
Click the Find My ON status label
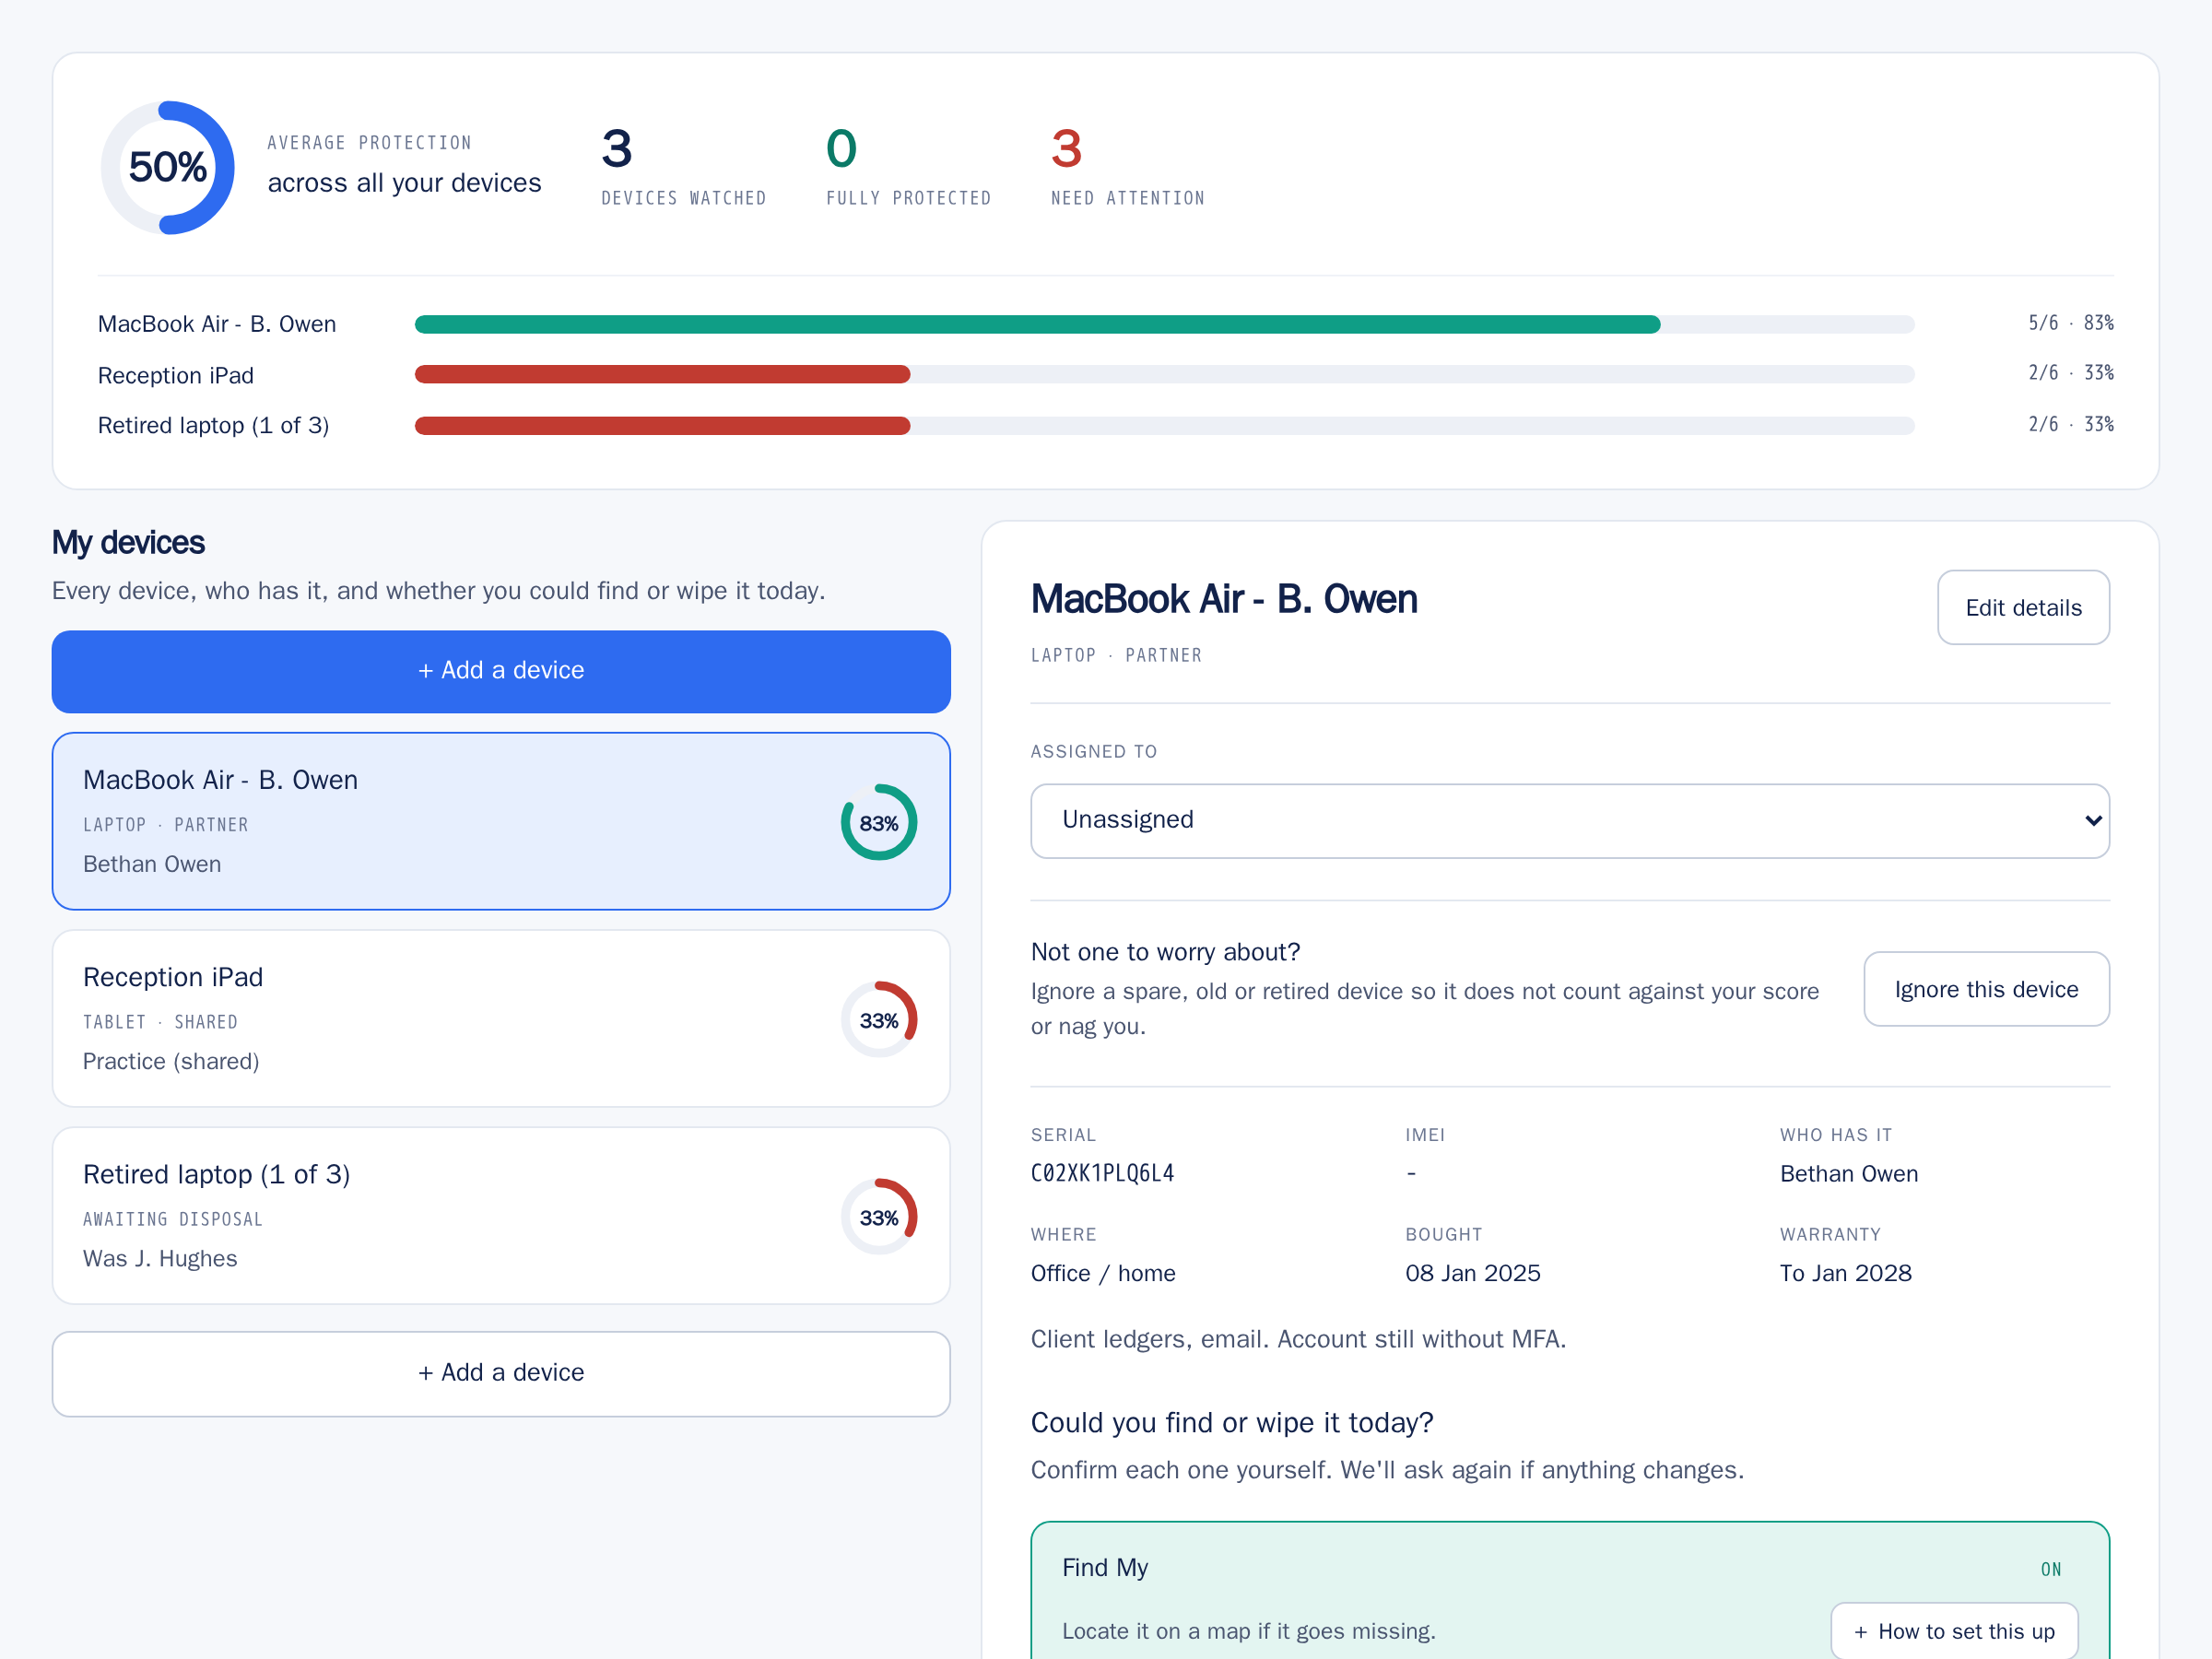point(2051,1569)
